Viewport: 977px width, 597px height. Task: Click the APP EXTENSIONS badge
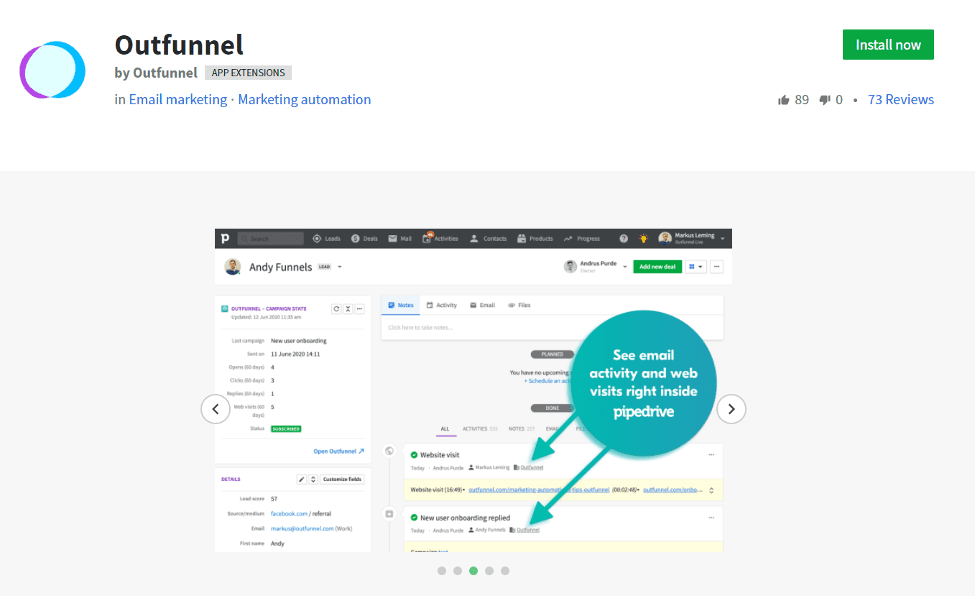click(248, 73)
